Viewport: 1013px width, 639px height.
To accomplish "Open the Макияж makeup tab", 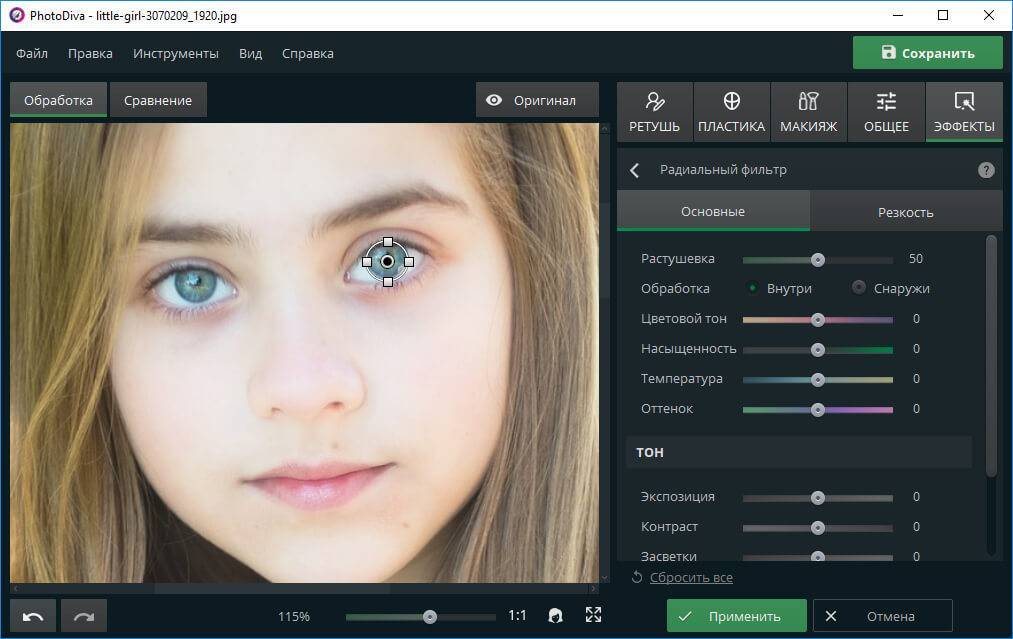I will [x=809, y=111].
